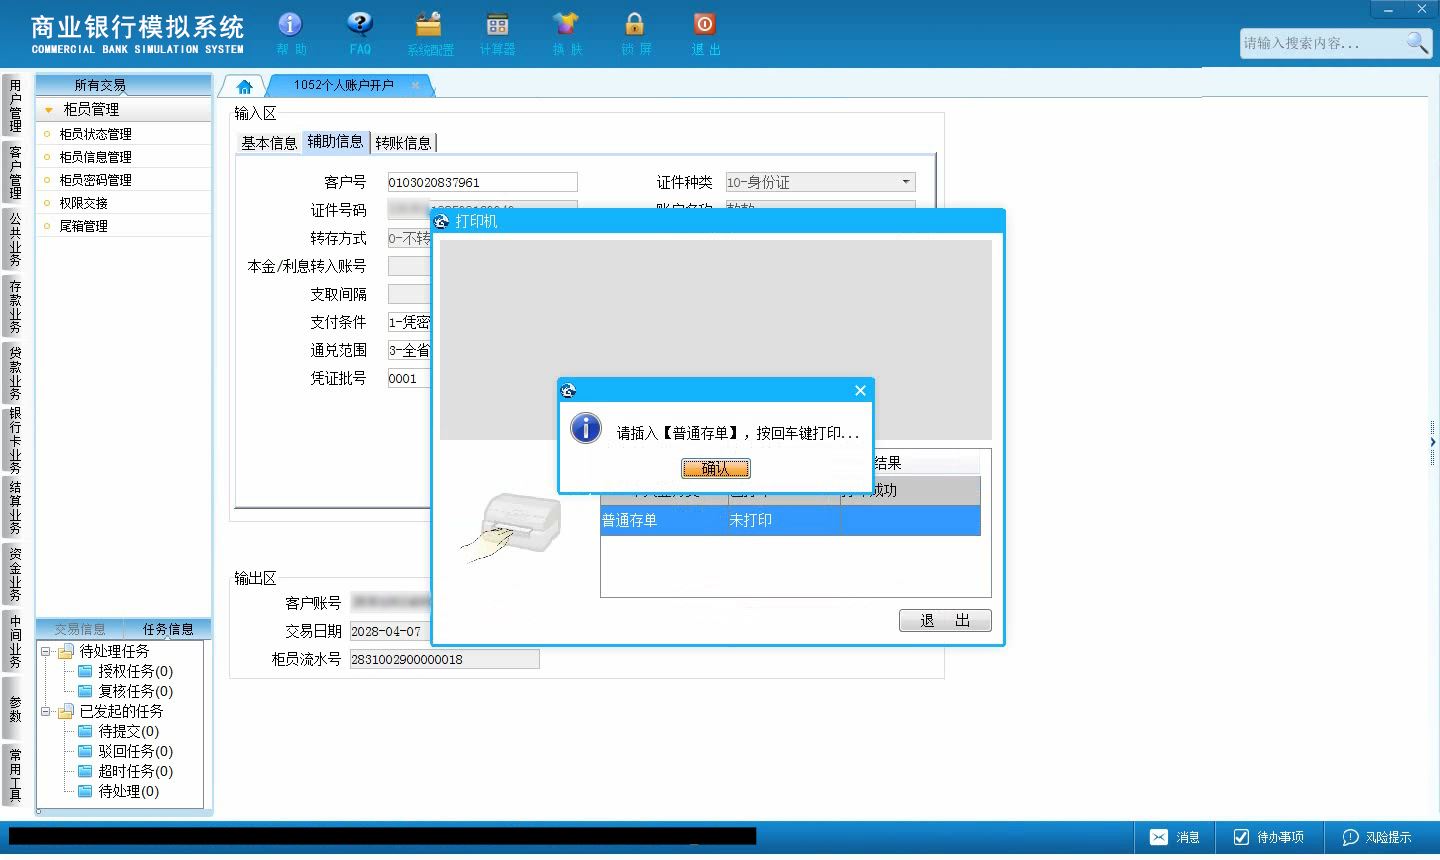Open the 消息 messages status icon
This screenshot has width=1440, height=860.
point(1173,837)
